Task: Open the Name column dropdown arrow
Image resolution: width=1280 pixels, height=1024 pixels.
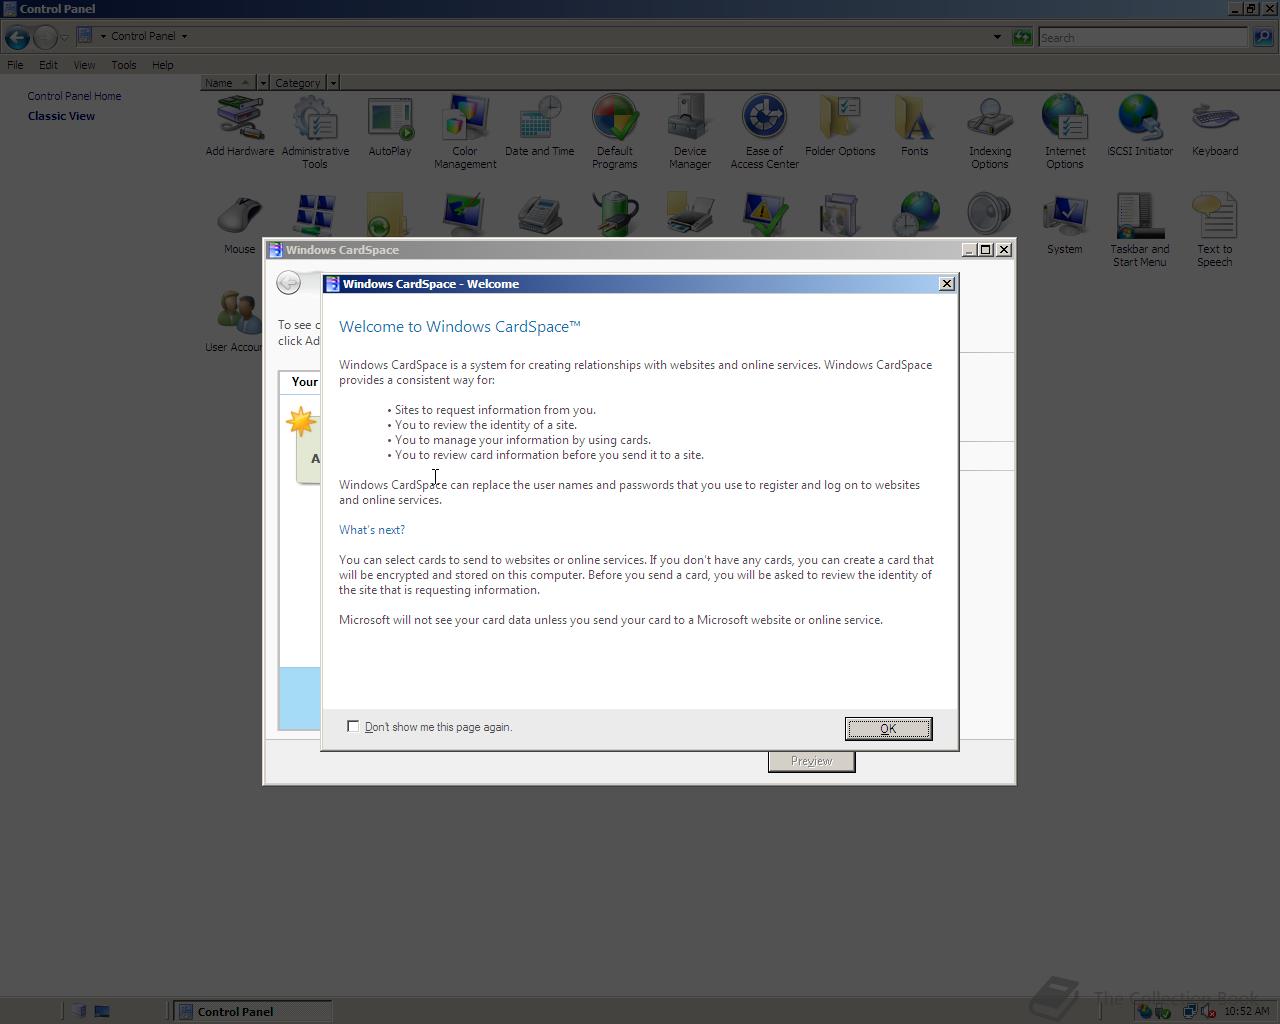Action: pos(263,83)
